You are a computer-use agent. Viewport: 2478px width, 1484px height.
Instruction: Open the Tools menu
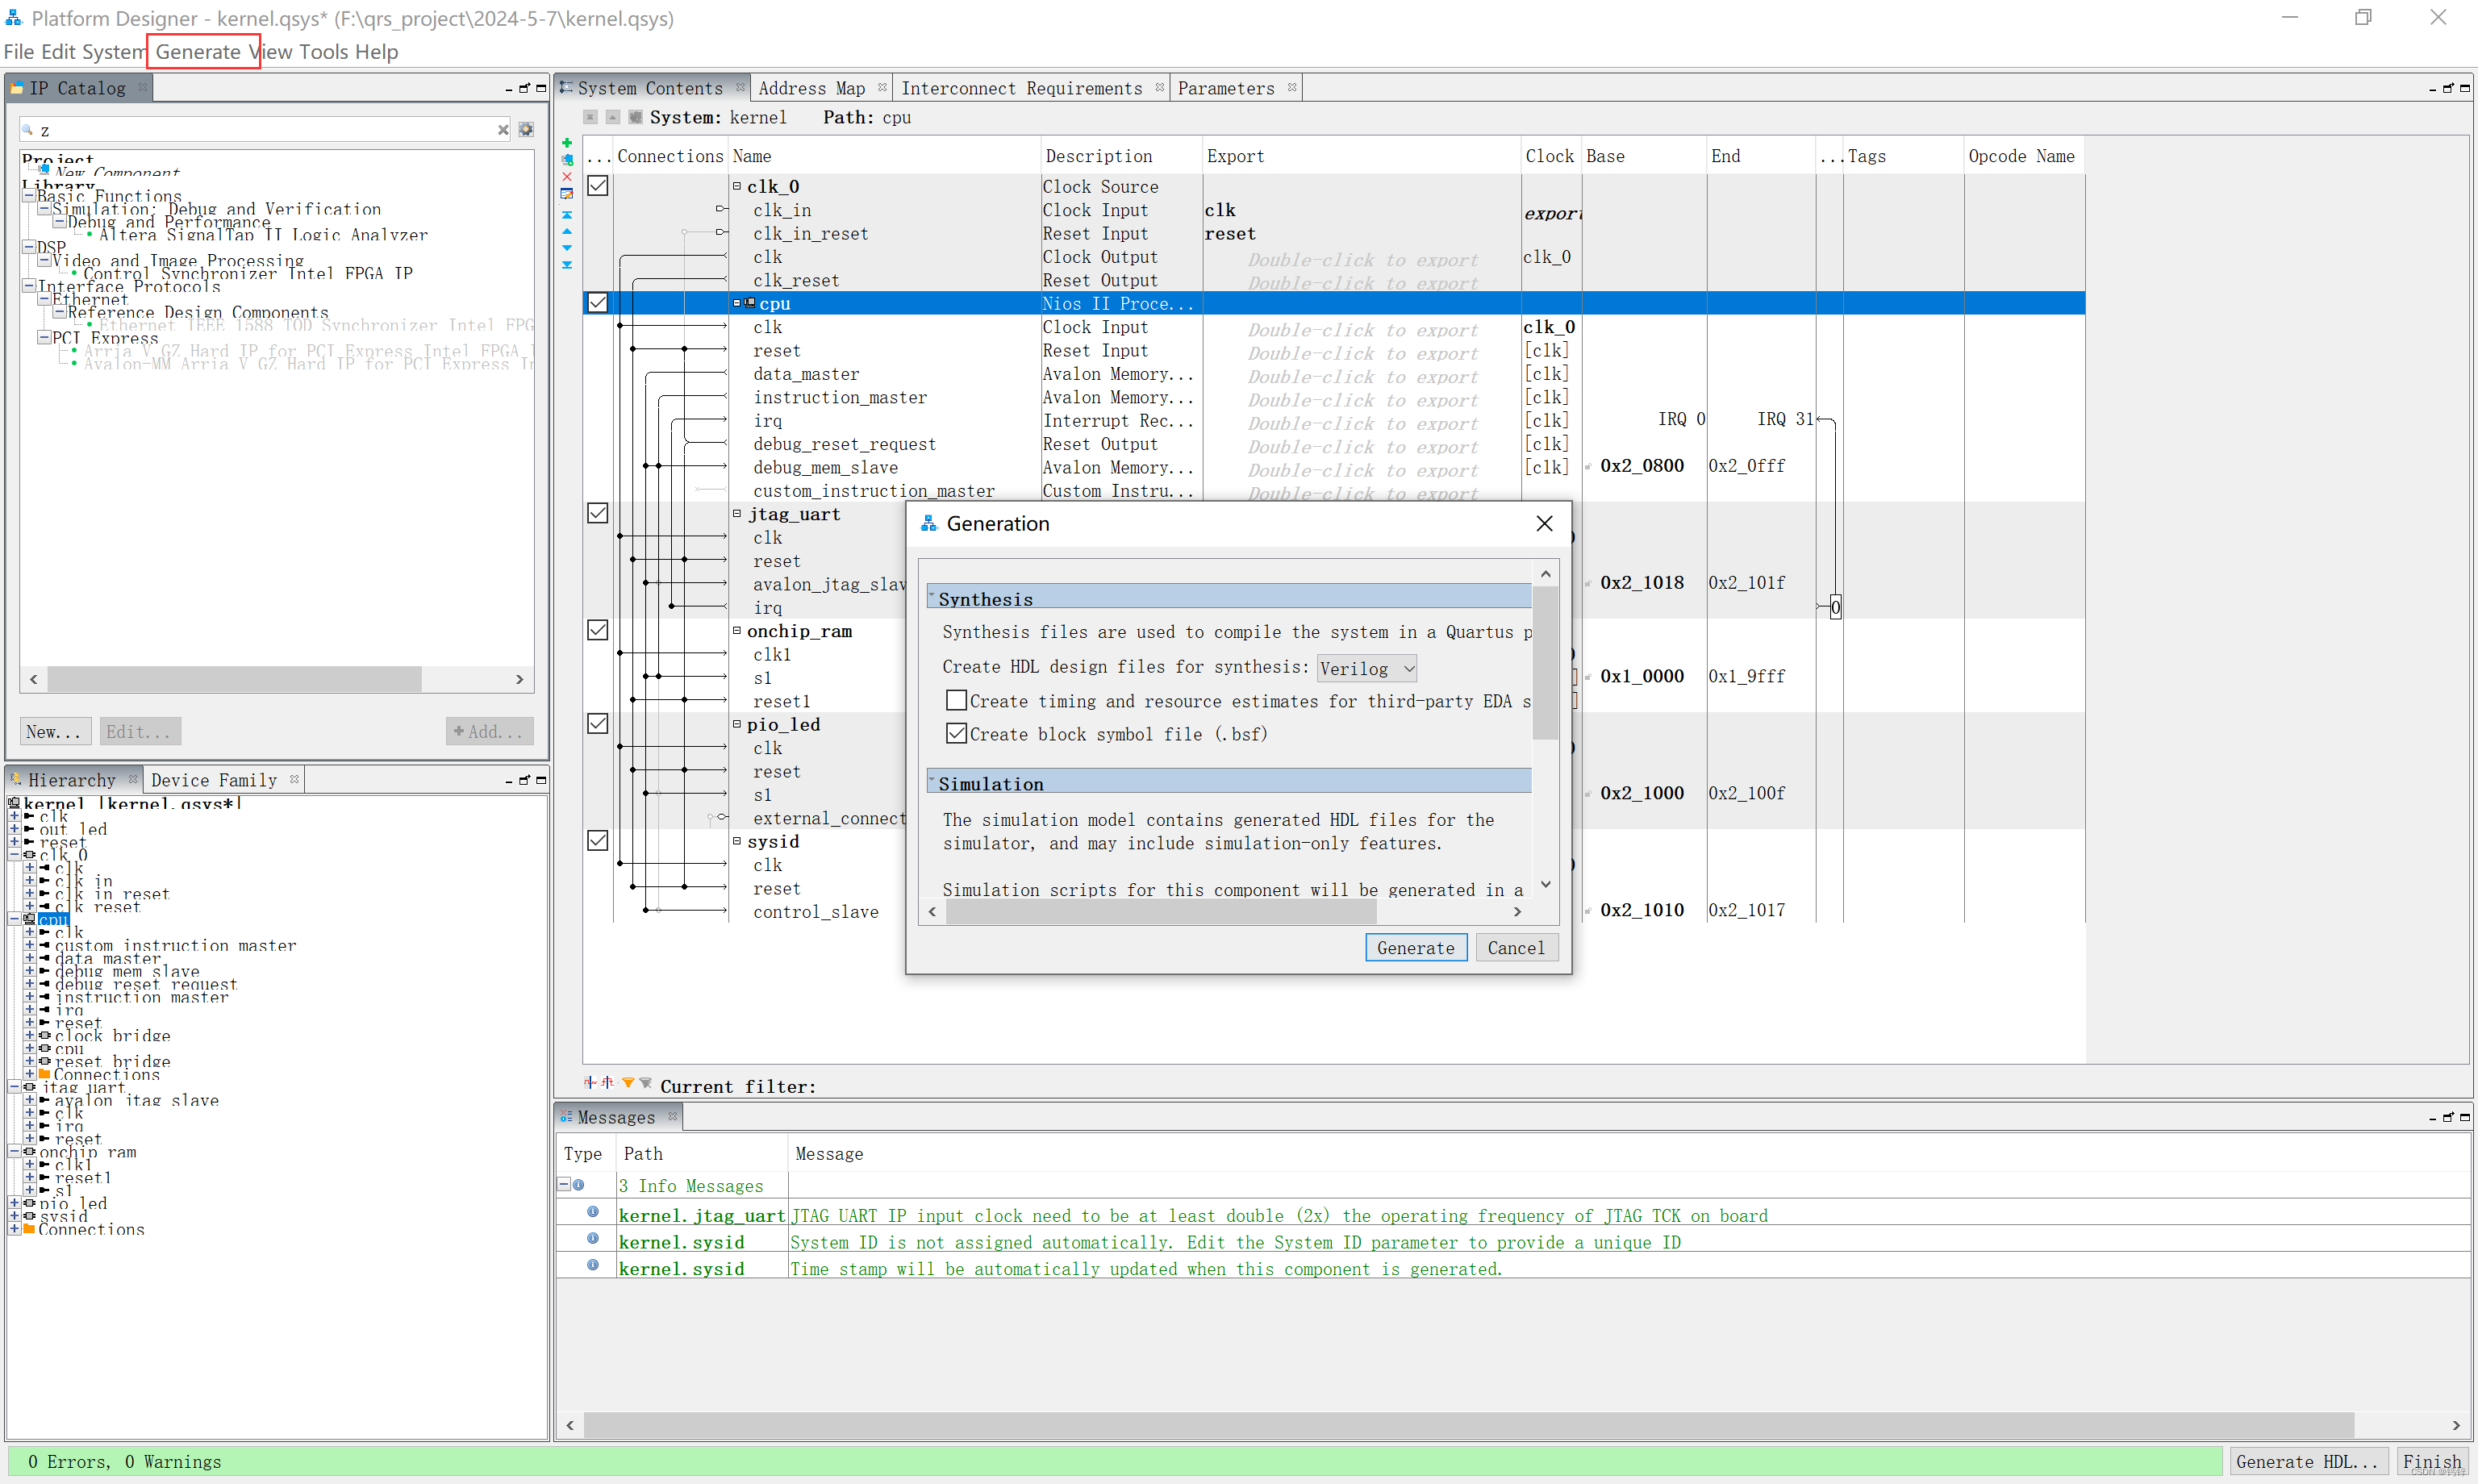(x=324, y=52)
